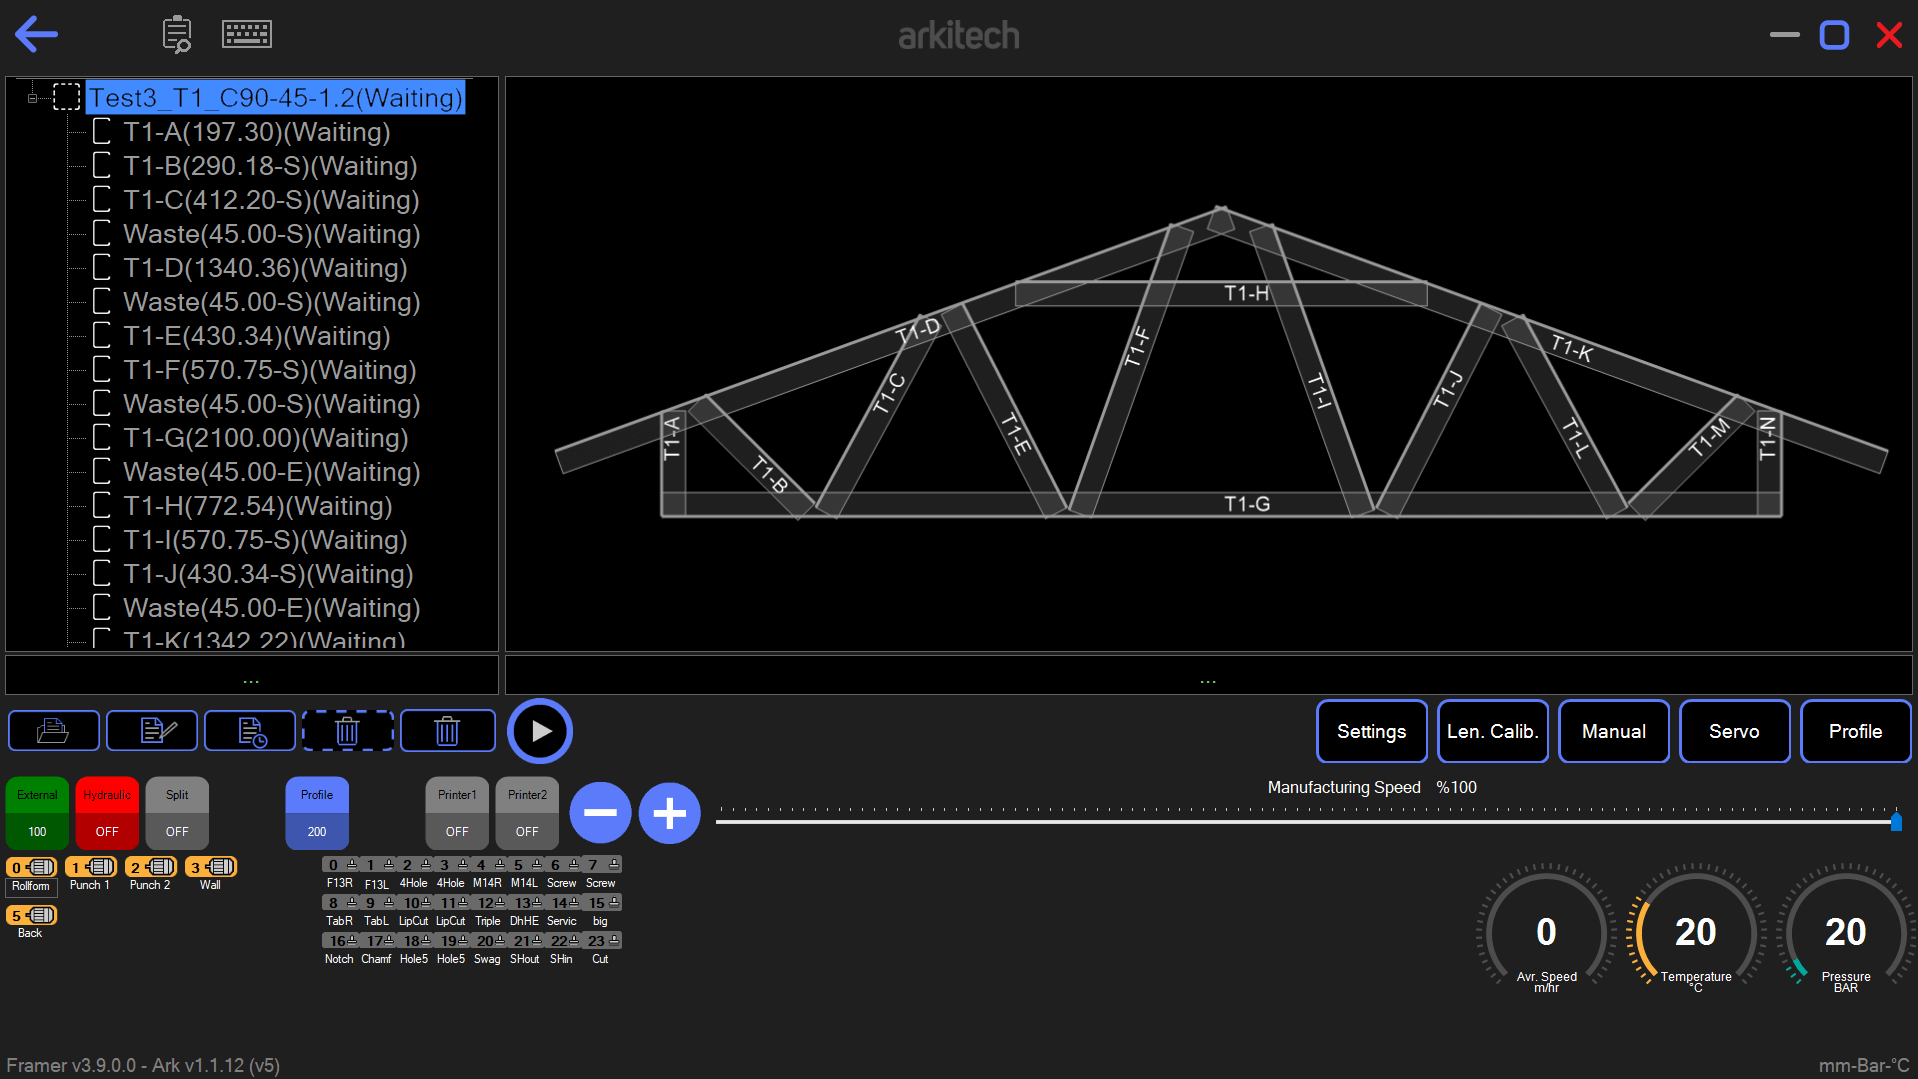
Task: Open the Settings panel
Action: (x=1370, y=731)
